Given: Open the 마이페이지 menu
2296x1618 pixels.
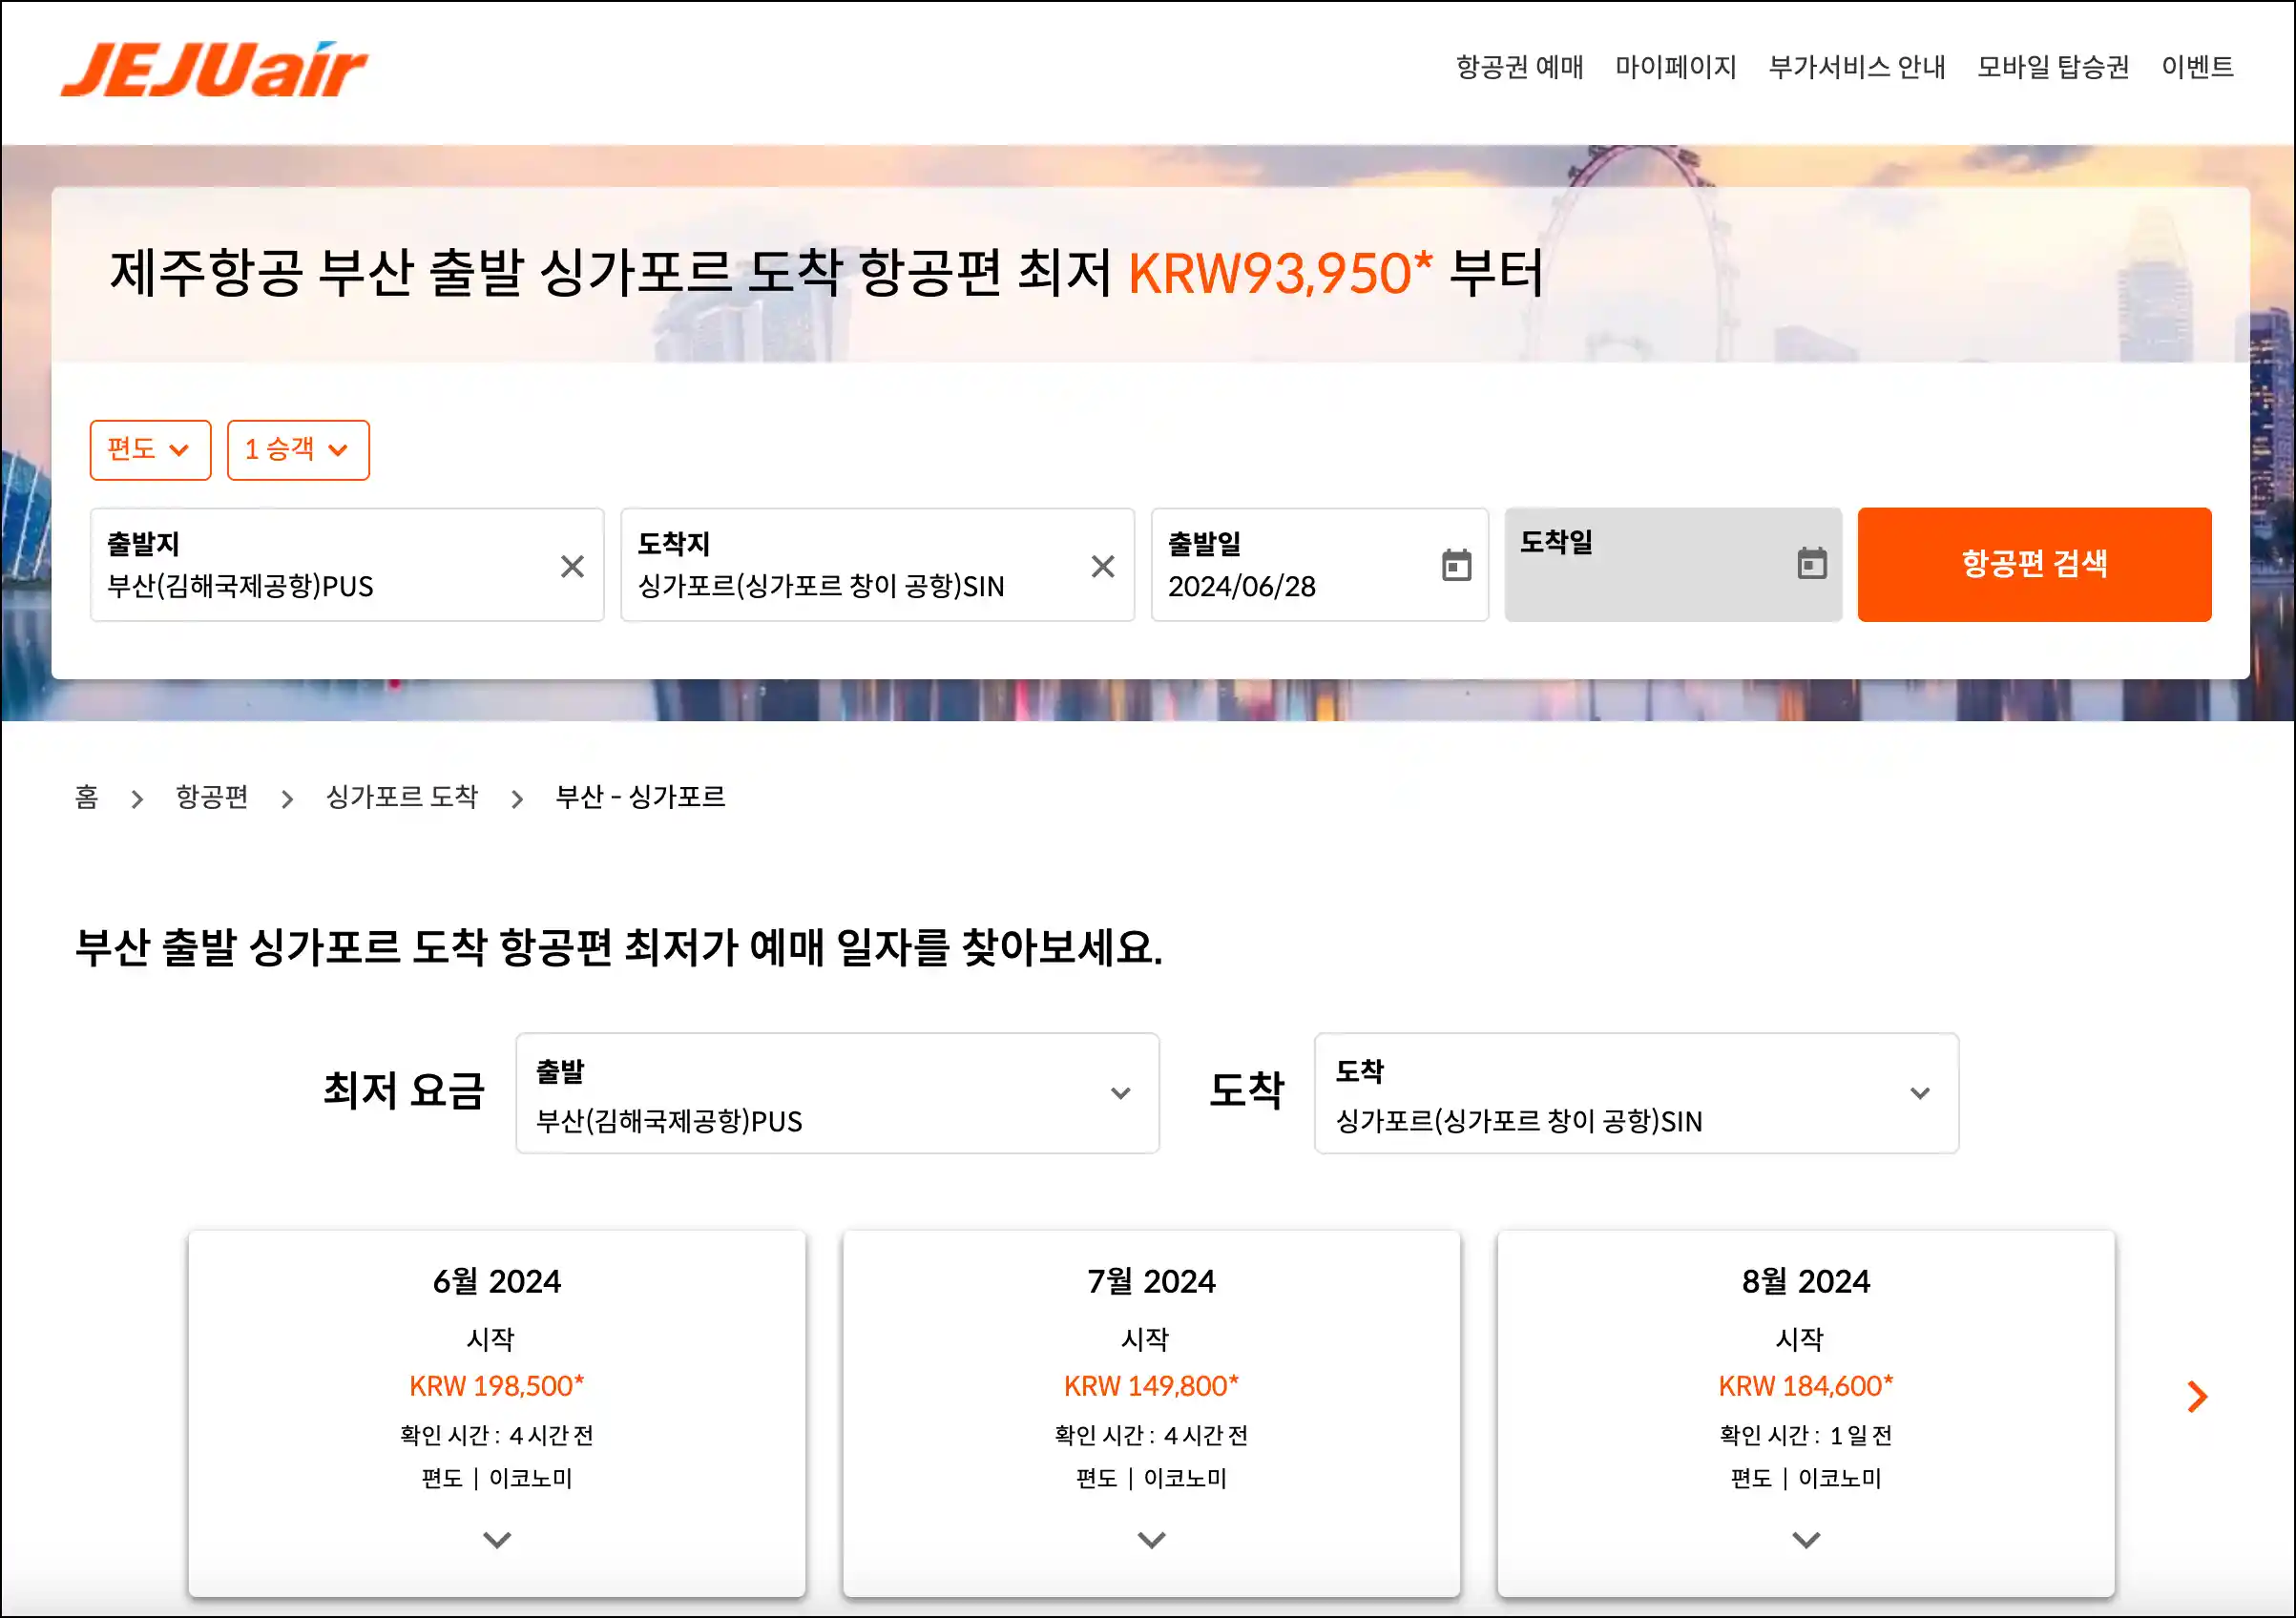Looking at the screenshot, I should pos(1676,67).
